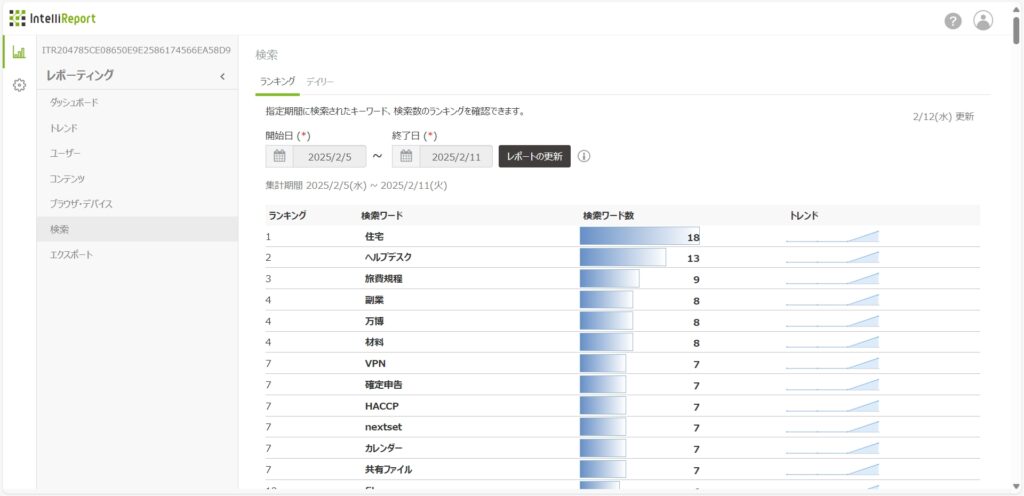Click the search word 共有ファイル
1024x496 pixels.
coord(388,470)
